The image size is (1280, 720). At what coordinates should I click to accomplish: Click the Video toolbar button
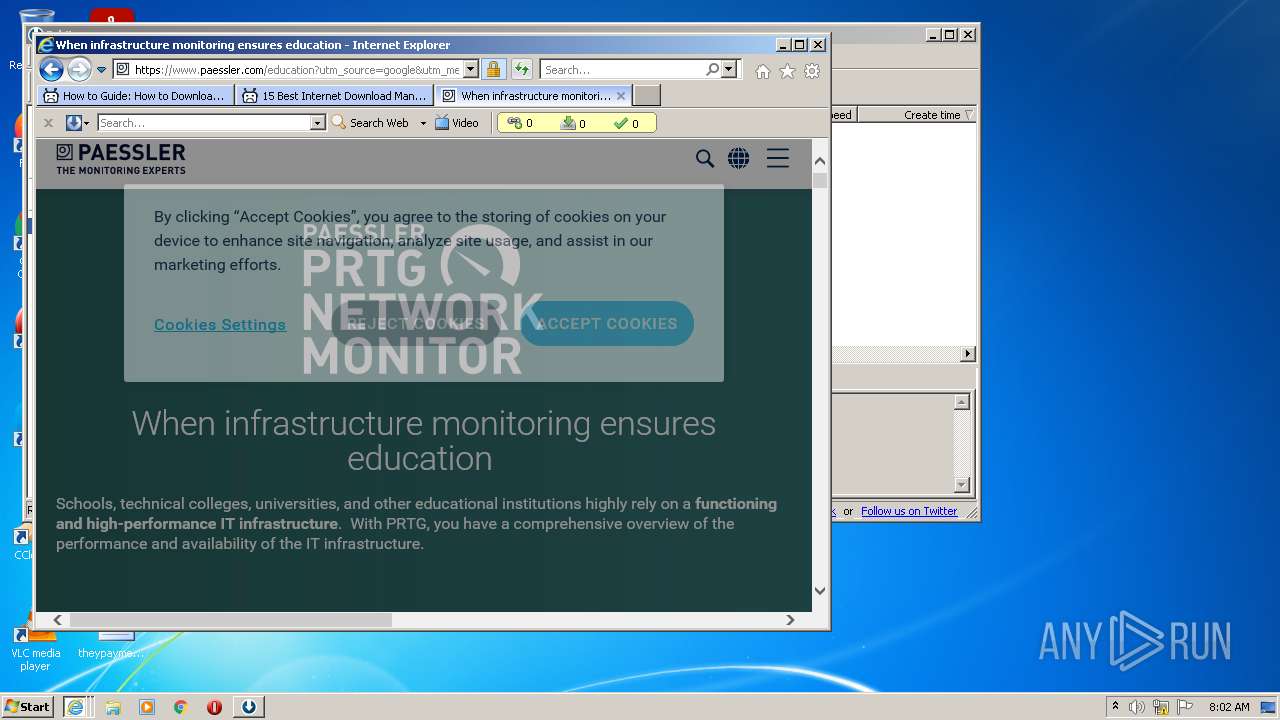457,123
